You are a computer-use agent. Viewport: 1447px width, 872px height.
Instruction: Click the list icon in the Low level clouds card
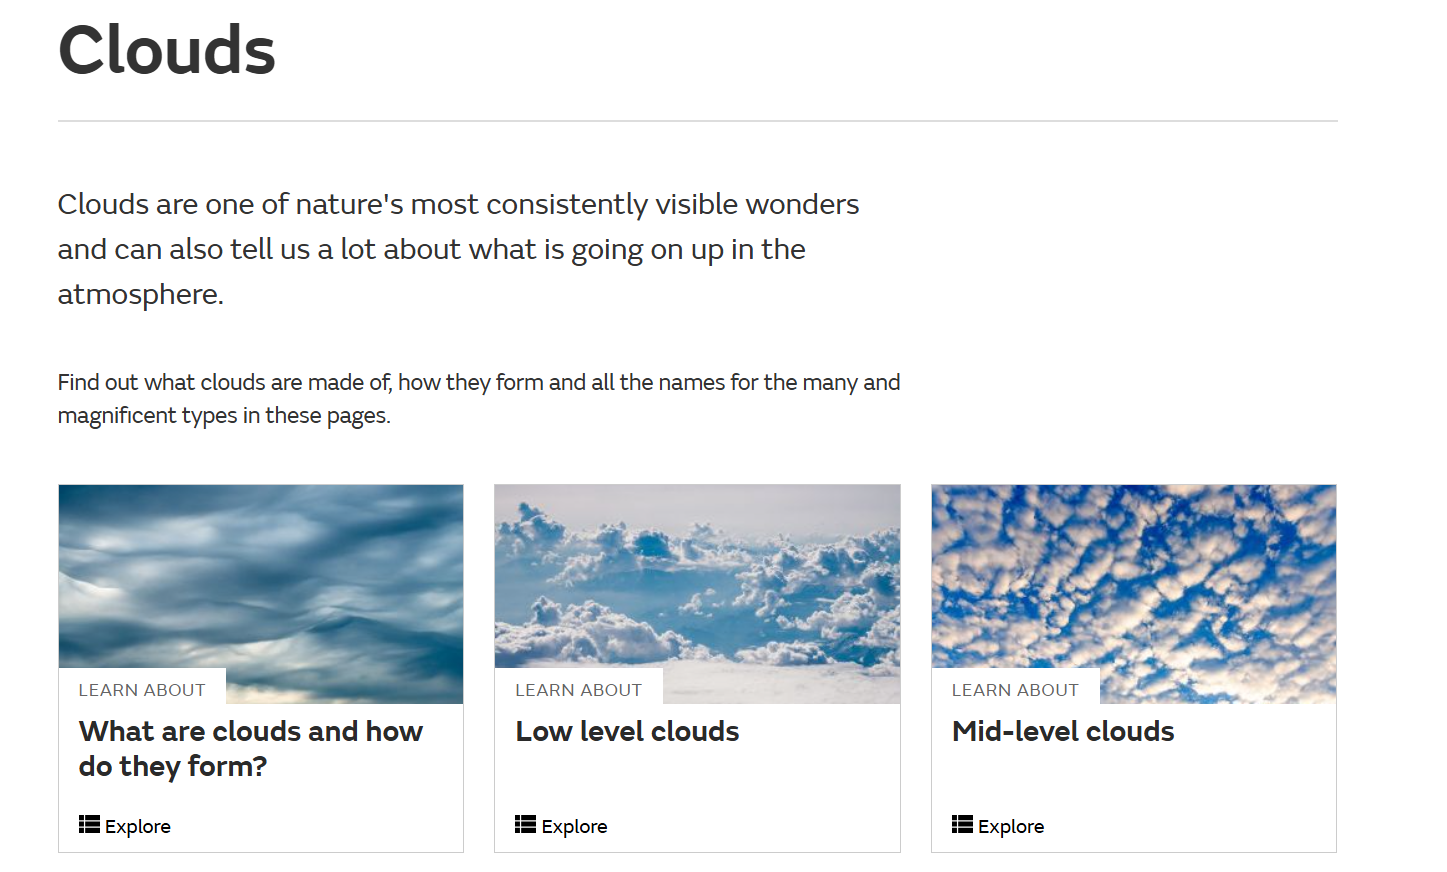[525, 825]
